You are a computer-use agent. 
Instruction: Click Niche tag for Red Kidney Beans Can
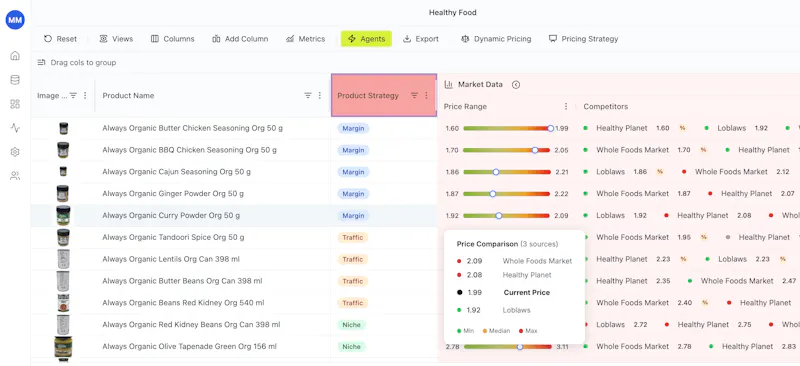click(x=352, y=325)
